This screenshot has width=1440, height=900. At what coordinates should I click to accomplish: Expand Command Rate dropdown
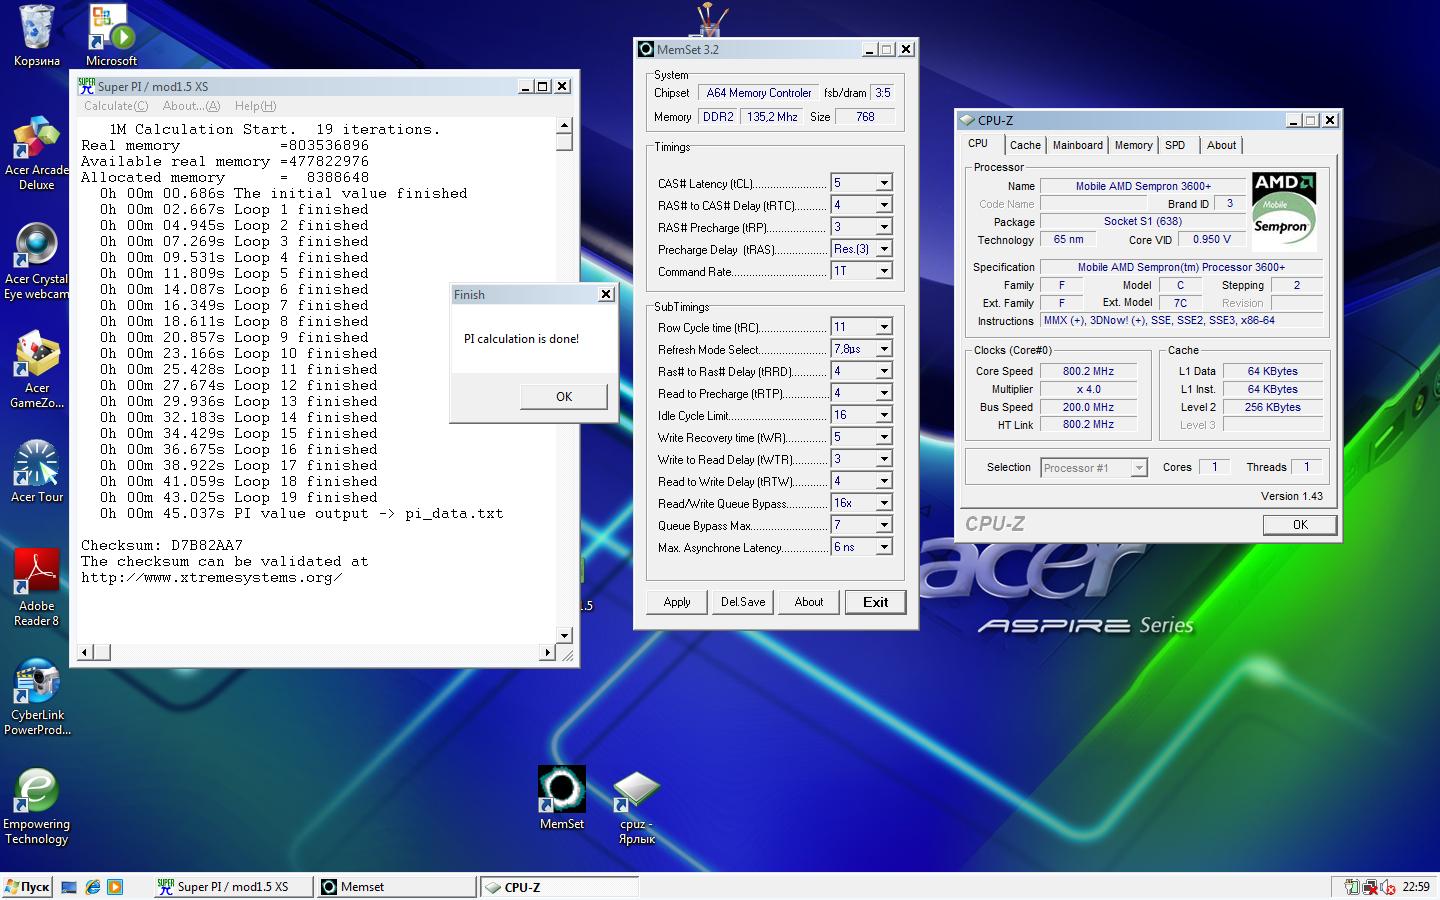pyautogui.click(x=884, y=271)
